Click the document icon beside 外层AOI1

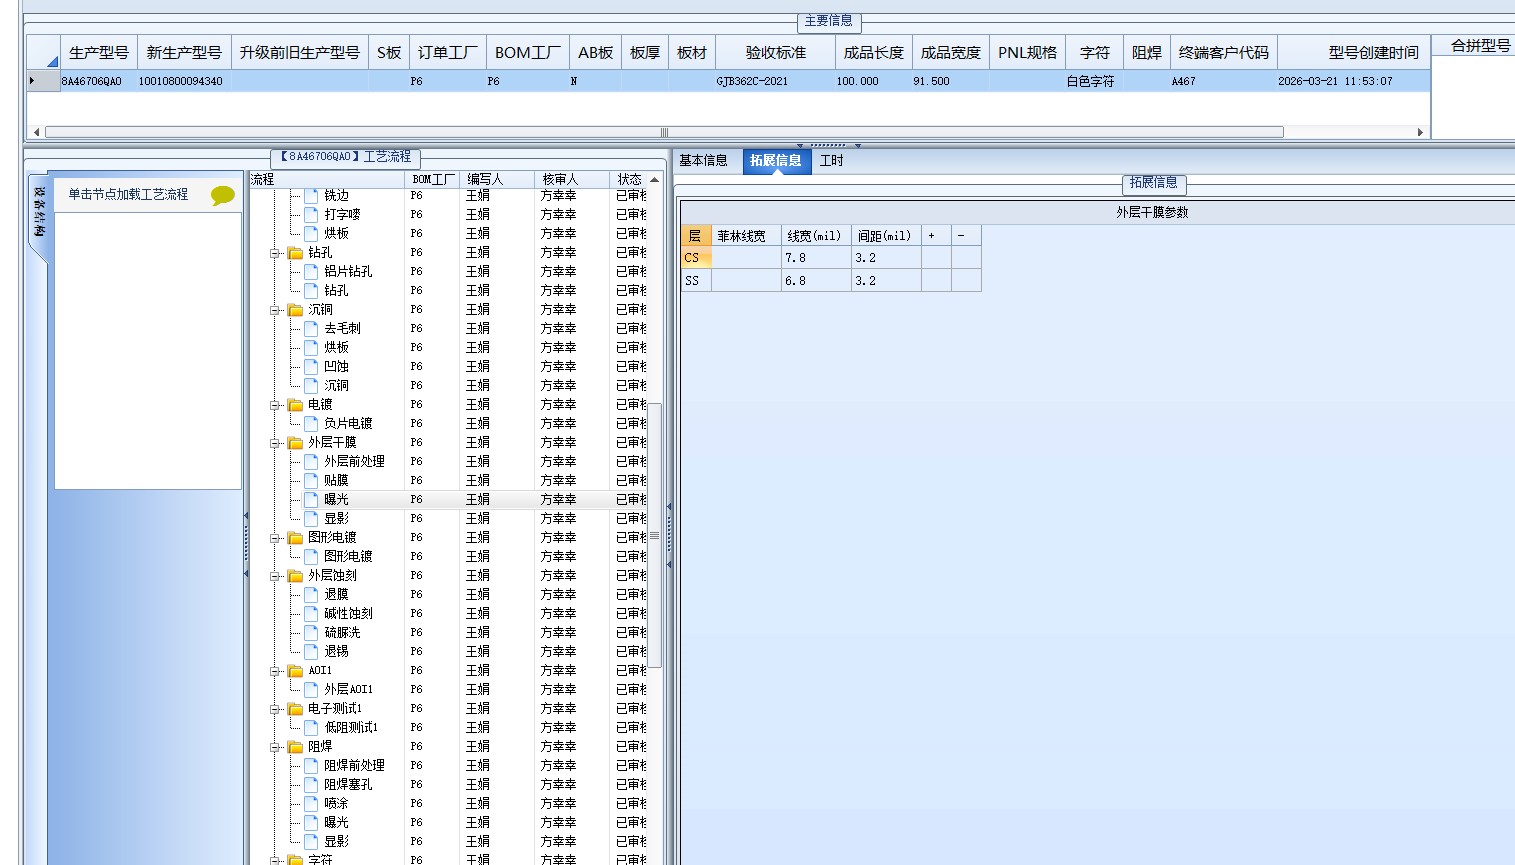coord(311,689)
